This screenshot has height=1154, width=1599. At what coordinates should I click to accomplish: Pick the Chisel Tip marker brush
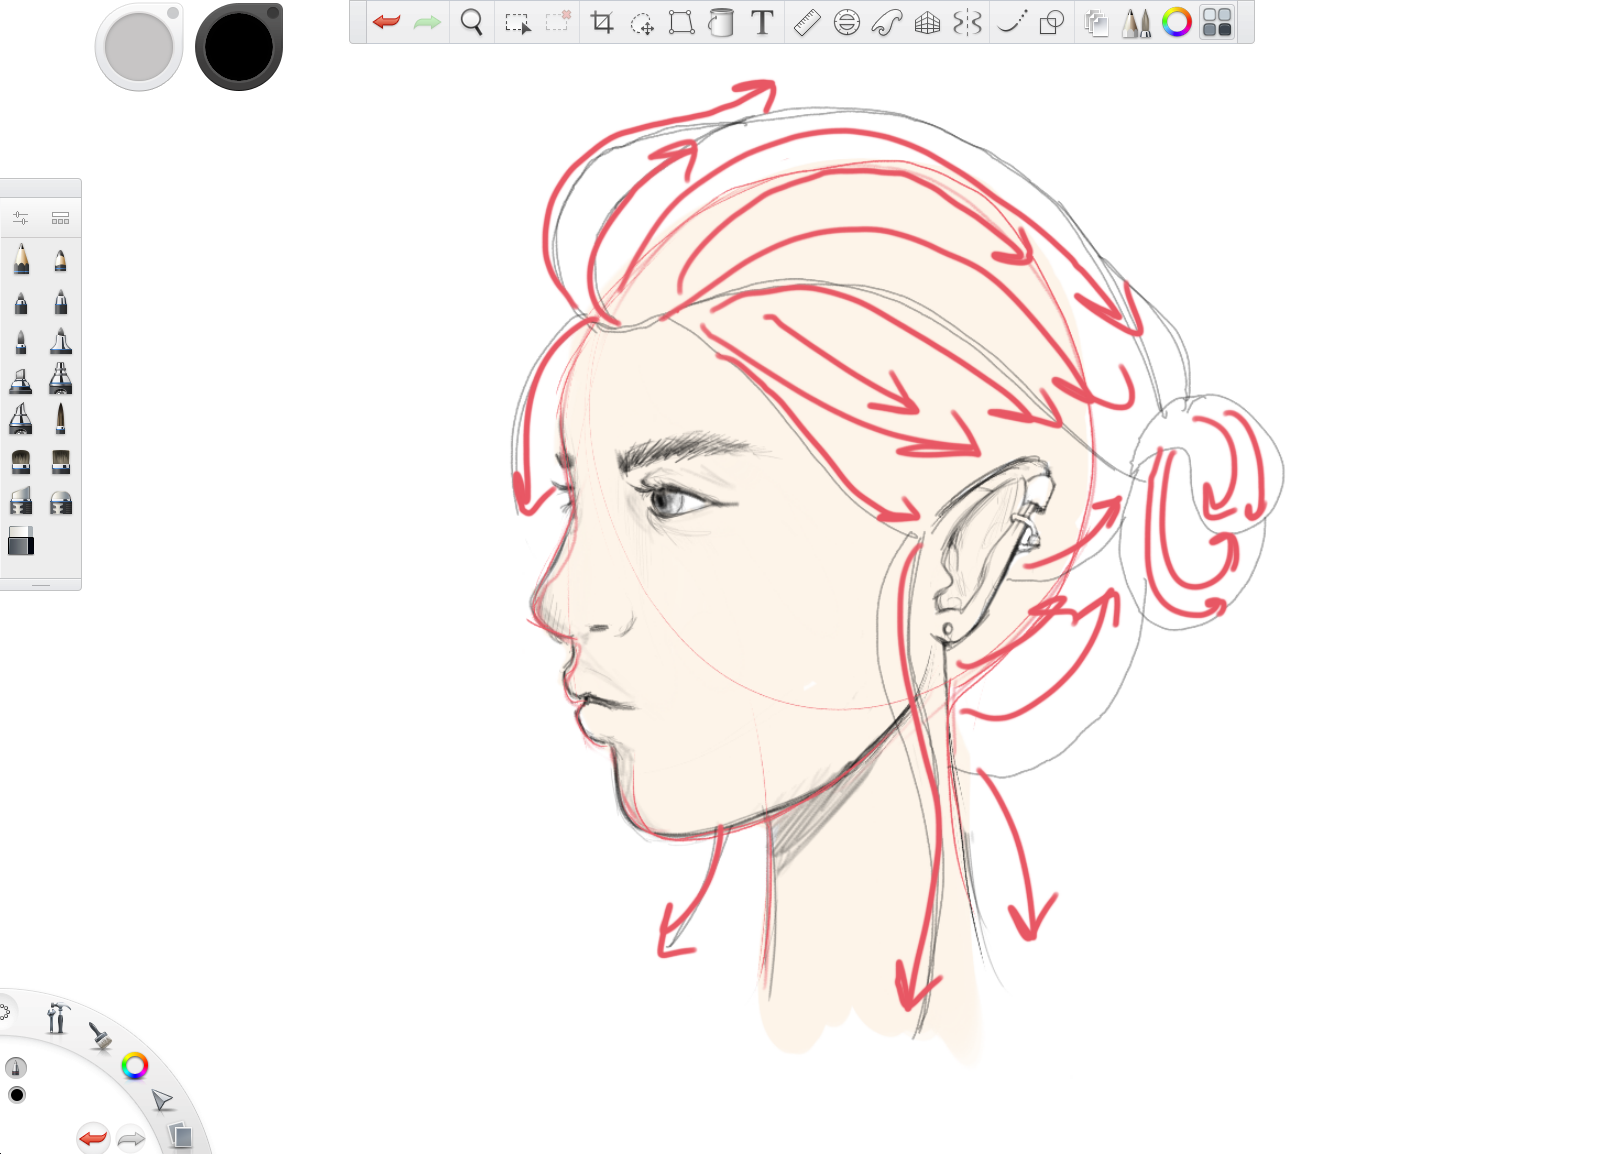(x=21, y=381)
